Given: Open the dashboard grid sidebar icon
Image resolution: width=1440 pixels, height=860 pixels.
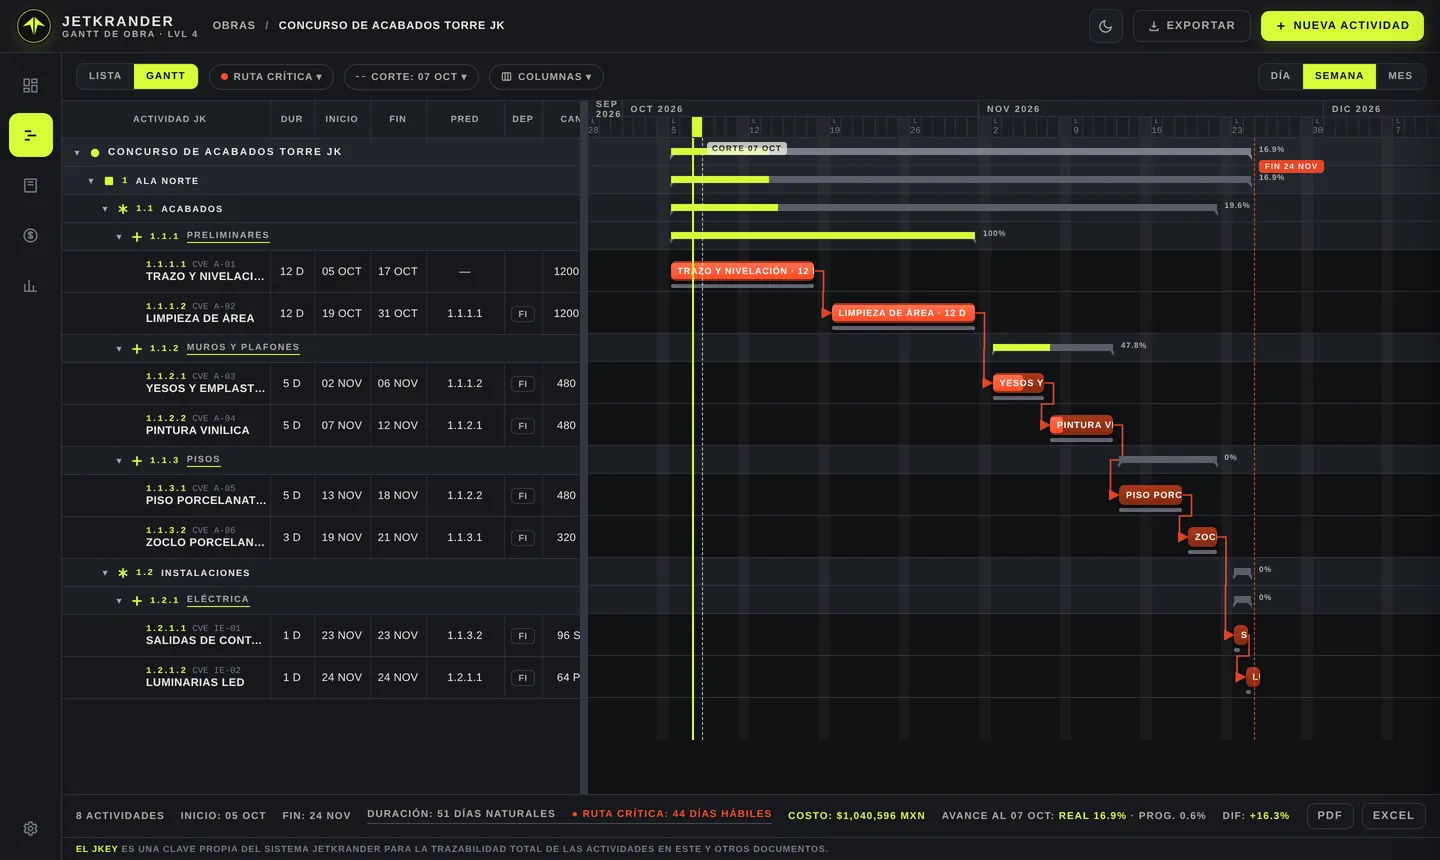Looking at the screenshot, I should (30, 85).
